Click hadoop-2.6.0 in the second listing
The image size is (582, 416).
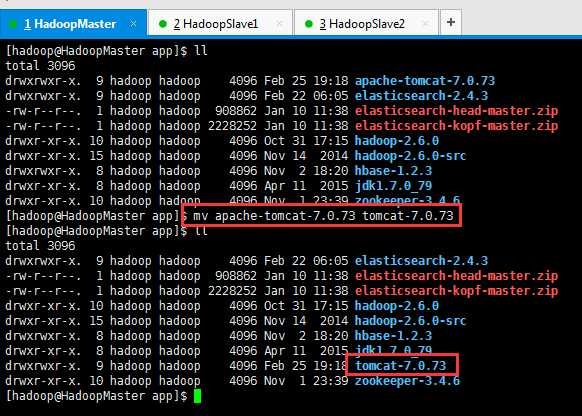(397, 306)
